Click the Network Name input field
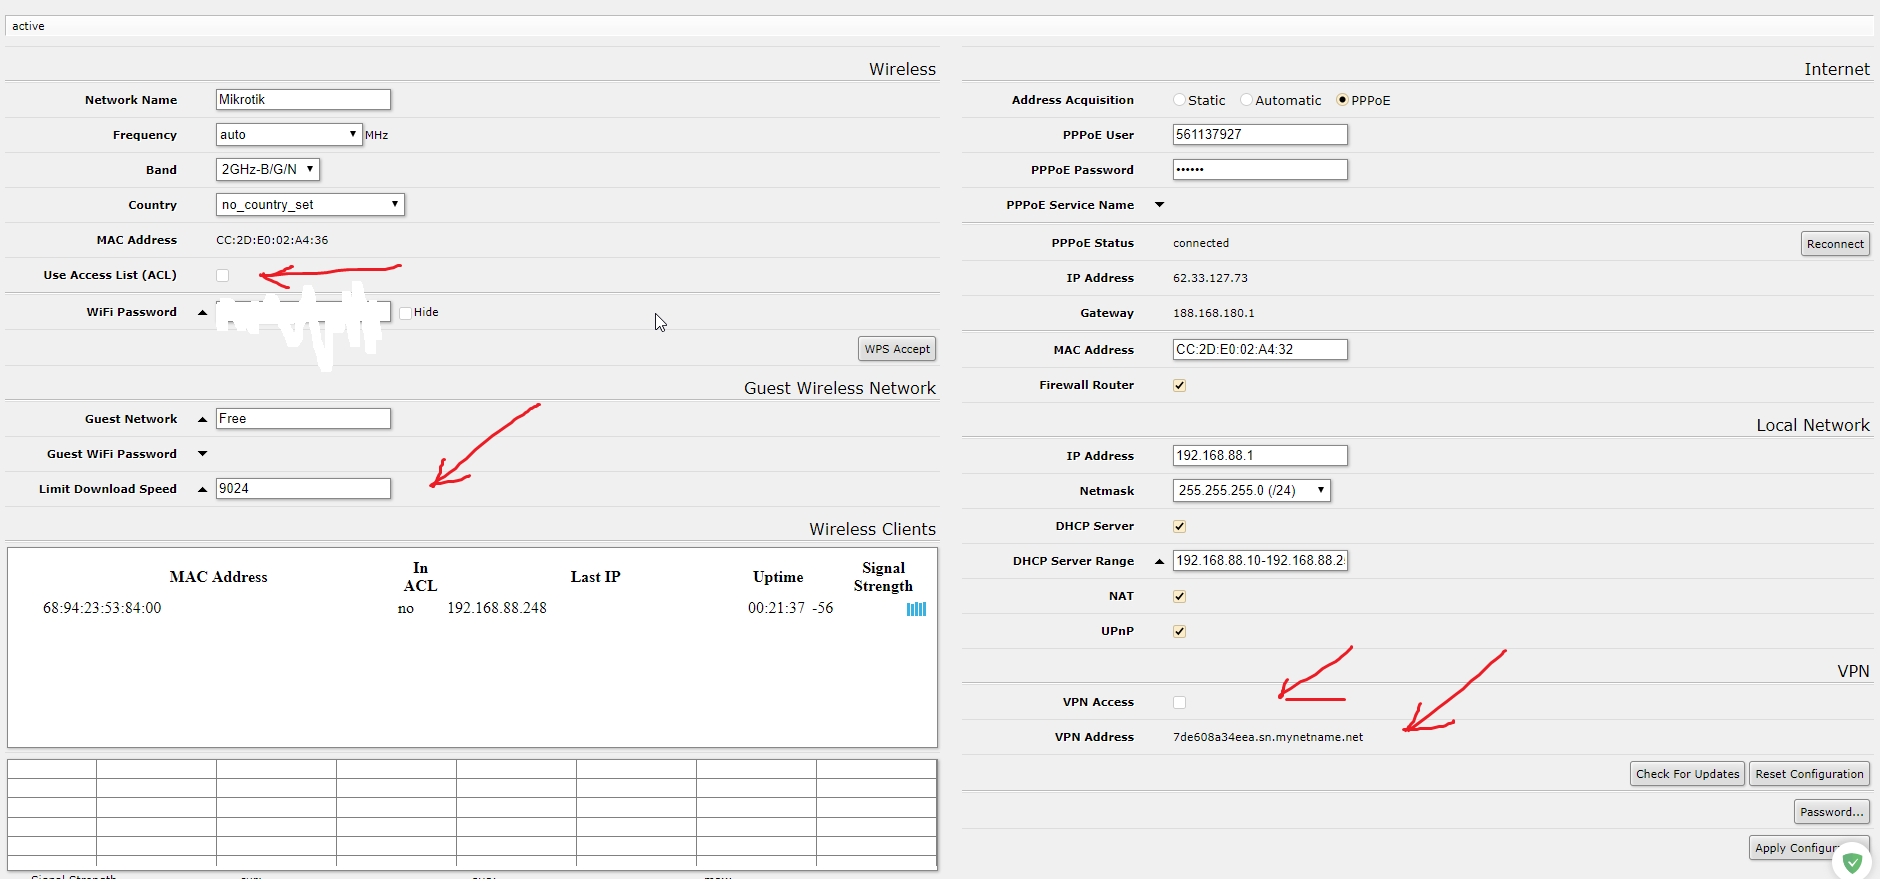The height and width of the screenshot is (879, 1880). [x=303, y=100]
